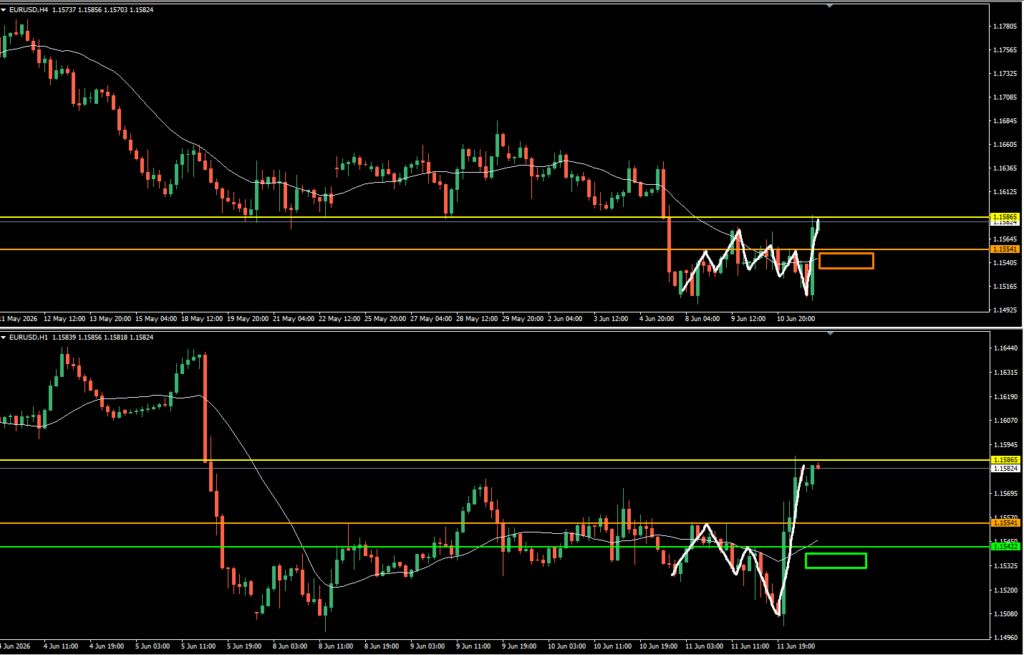This screenshot has height=655, width=1024.
Task: Select the orange rectangle on H4 chart
Action: click(x=846, y=261)
